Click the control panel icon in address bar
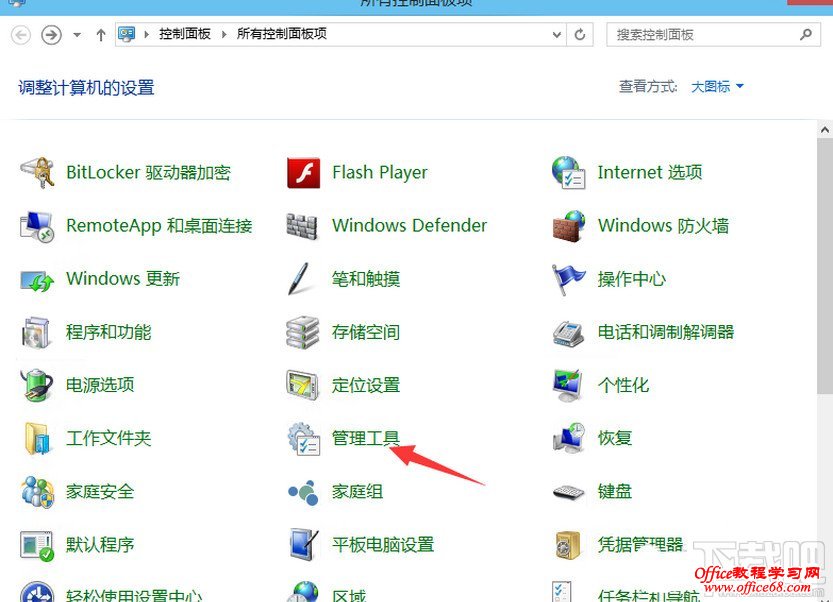Image resolution: width=833 pixels, height=602 pixels. tap(126, 34)
